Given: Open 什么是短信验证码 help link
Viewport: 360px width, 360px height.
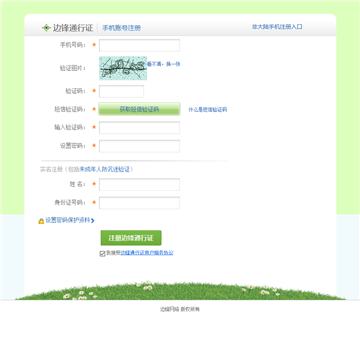Looking at the screenshot, I should tap(208, 109).
